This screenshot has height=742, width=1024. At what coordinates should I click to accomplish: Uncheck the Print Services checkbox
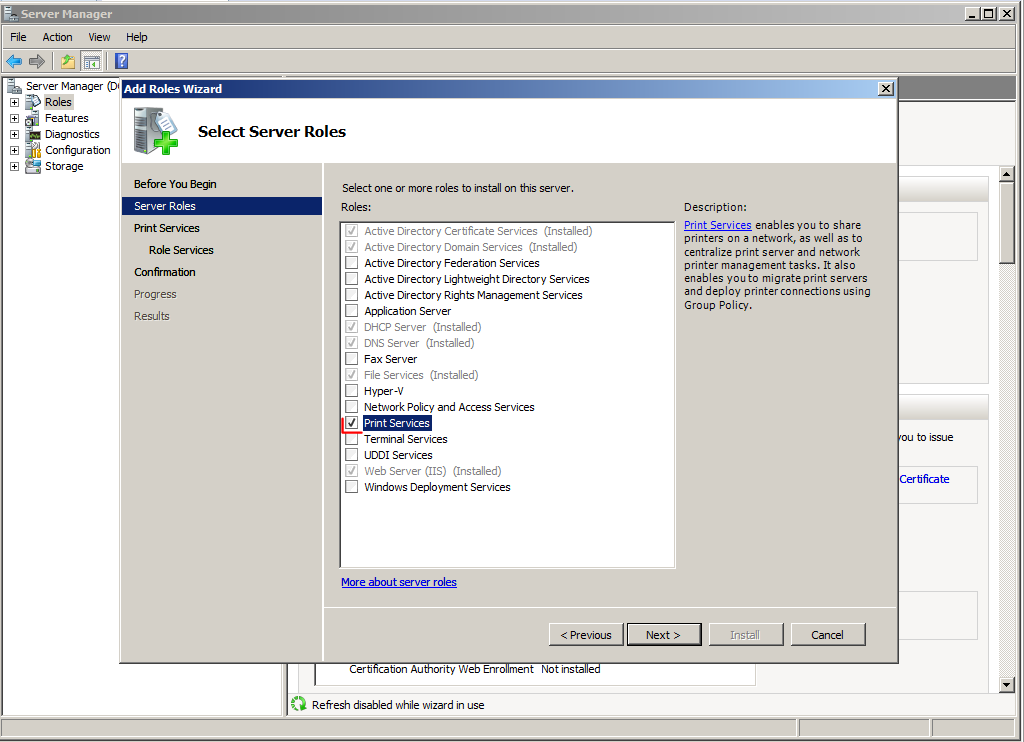(351, 423)
